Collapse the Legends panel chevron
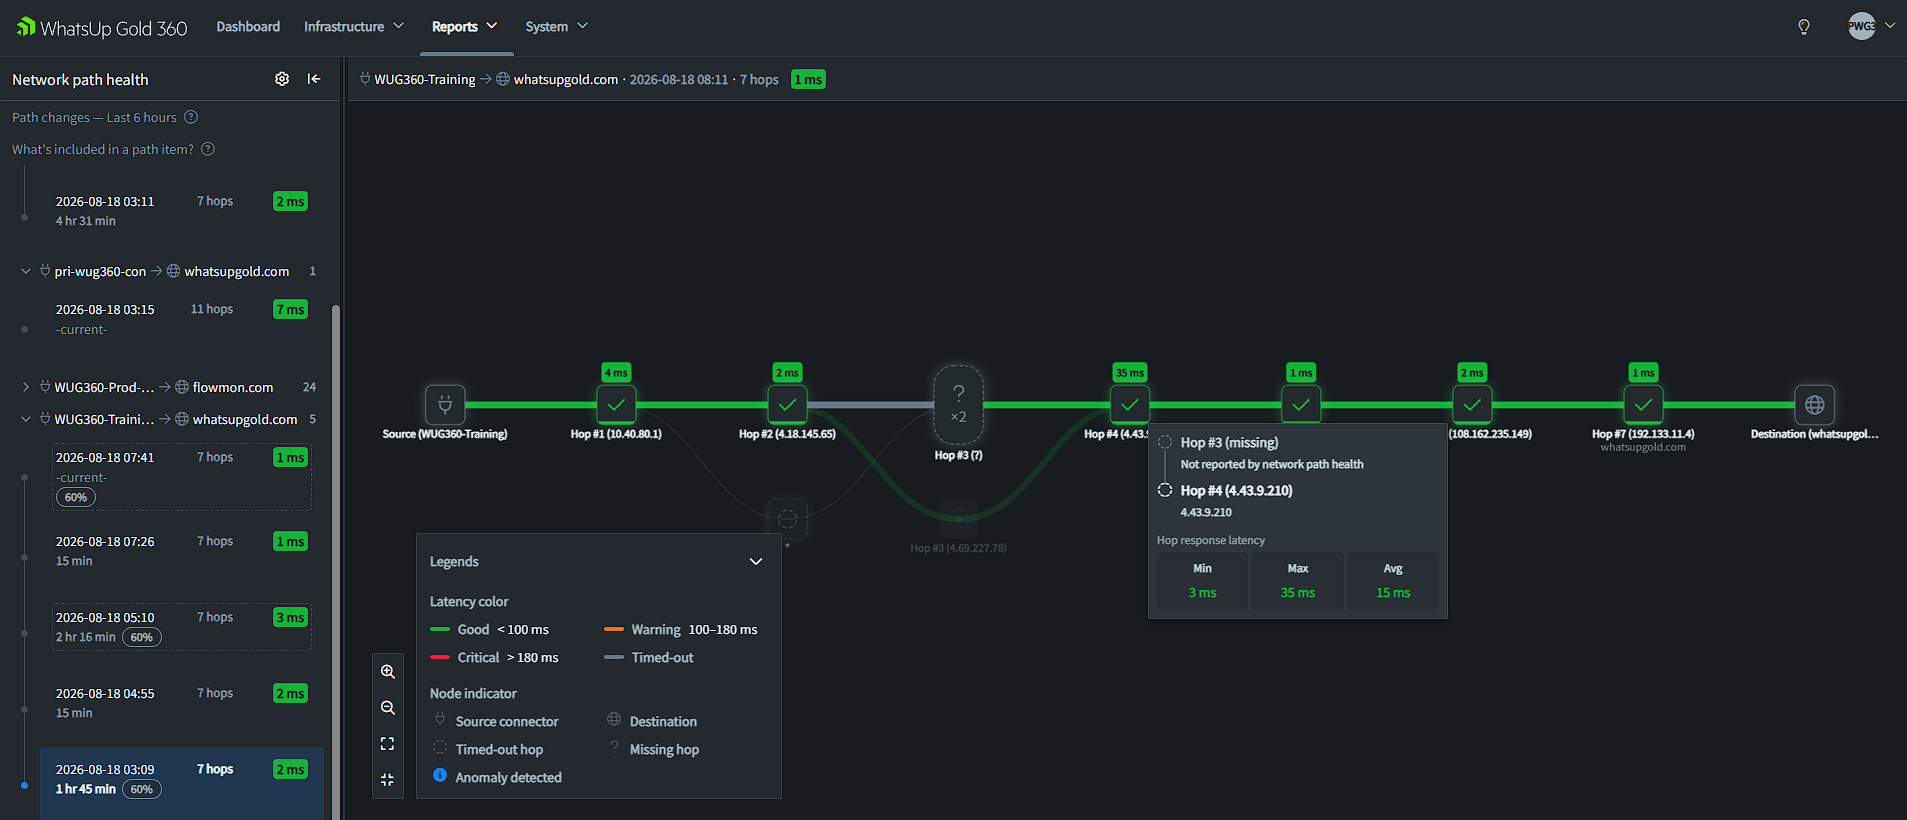The image size is (1907, 820). (756, 562)
